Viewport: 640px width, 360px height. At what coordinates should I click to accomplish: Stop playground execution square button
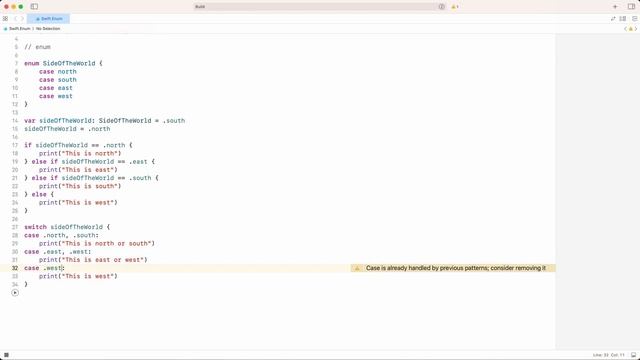click(x=6, y=355)
